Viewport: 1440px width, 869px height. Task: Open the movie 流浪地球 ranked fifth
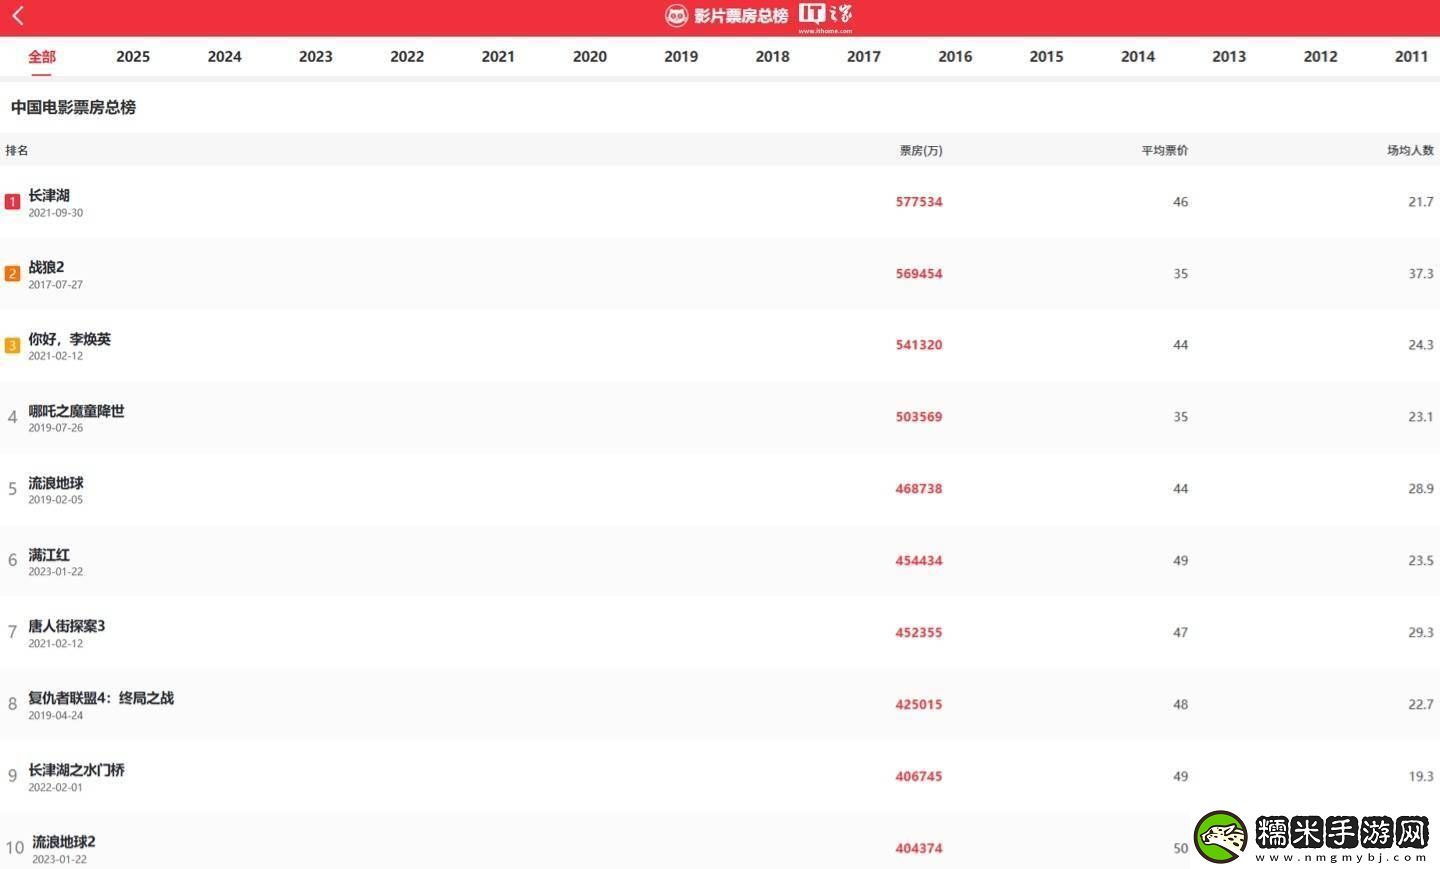point(56,484)
